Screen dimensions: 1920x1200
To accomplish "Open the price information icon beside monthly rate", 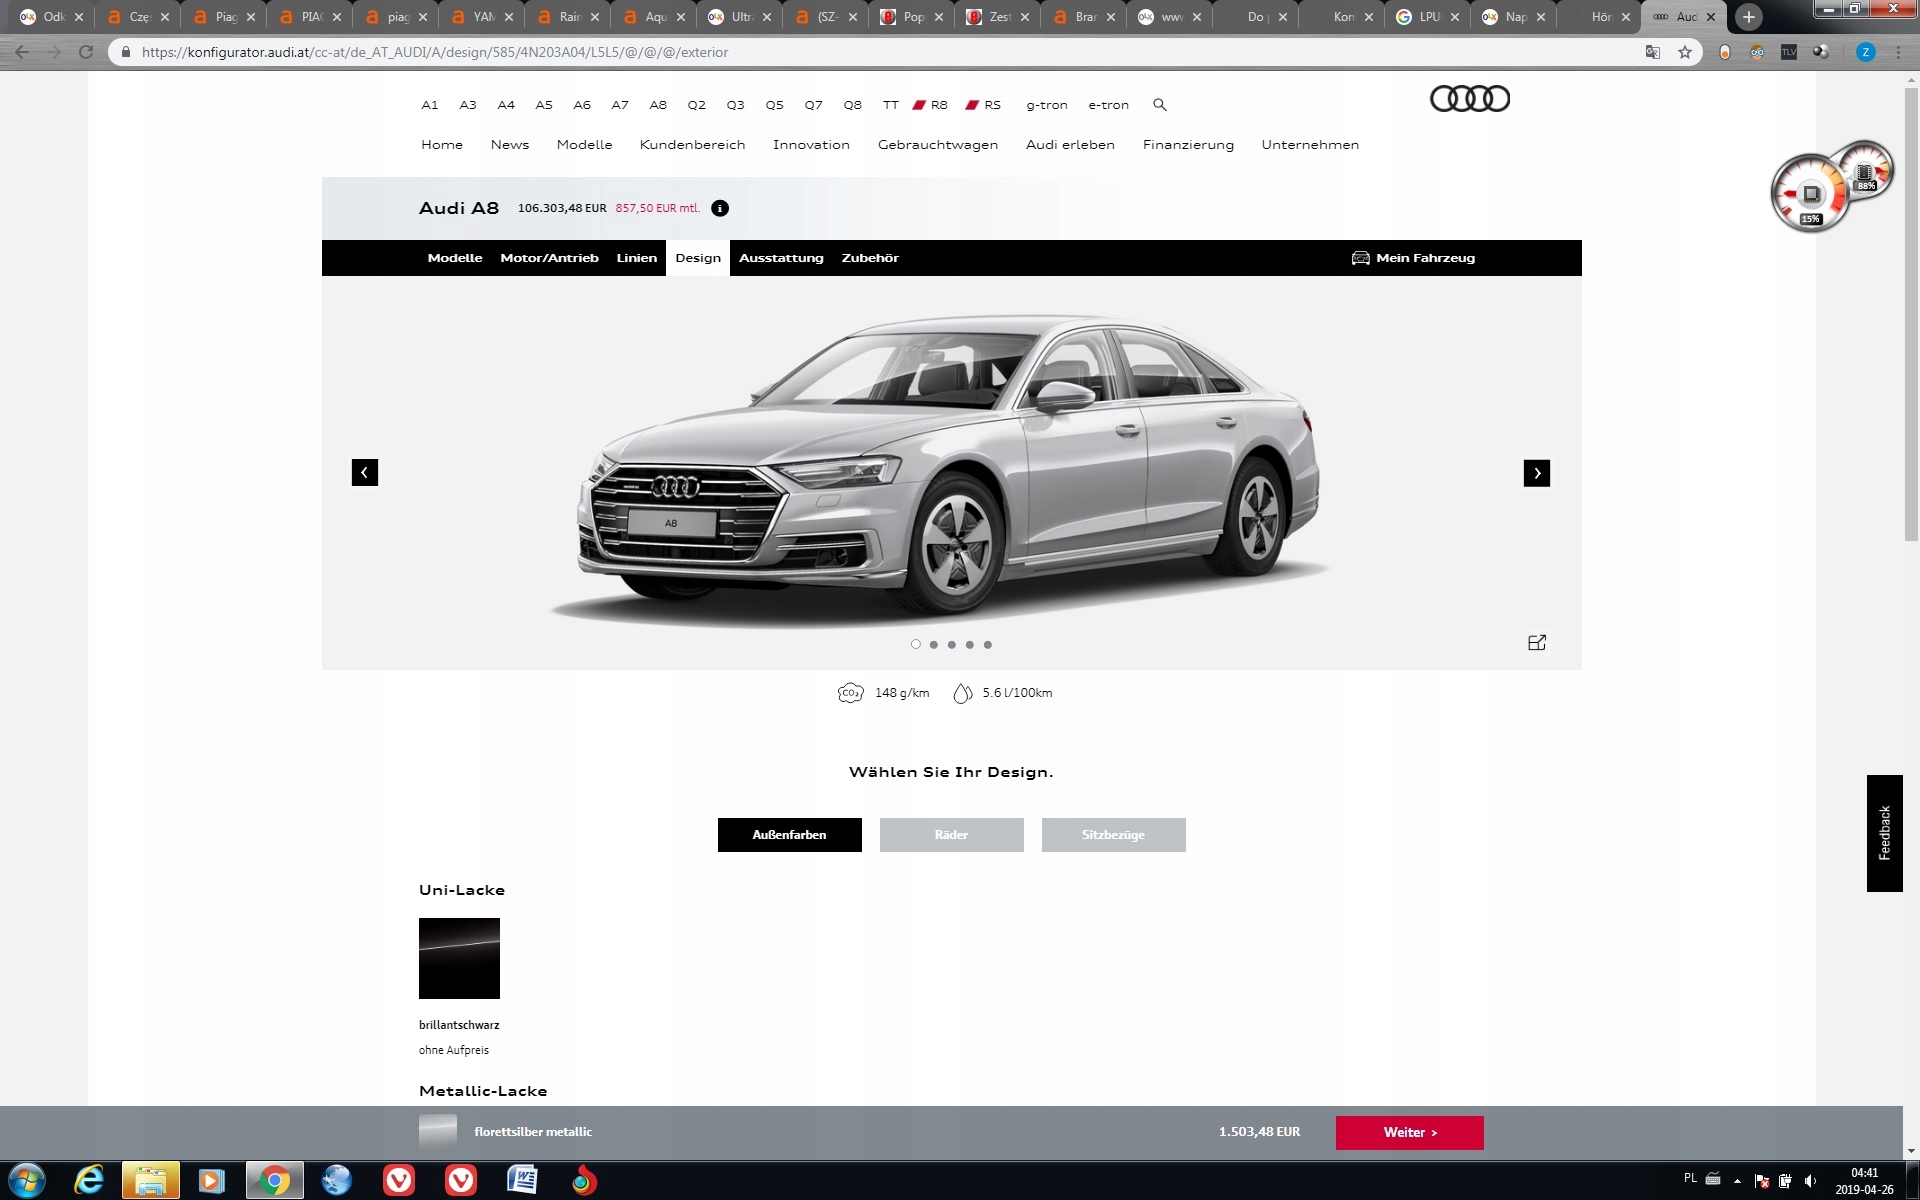I will point(720,208).
